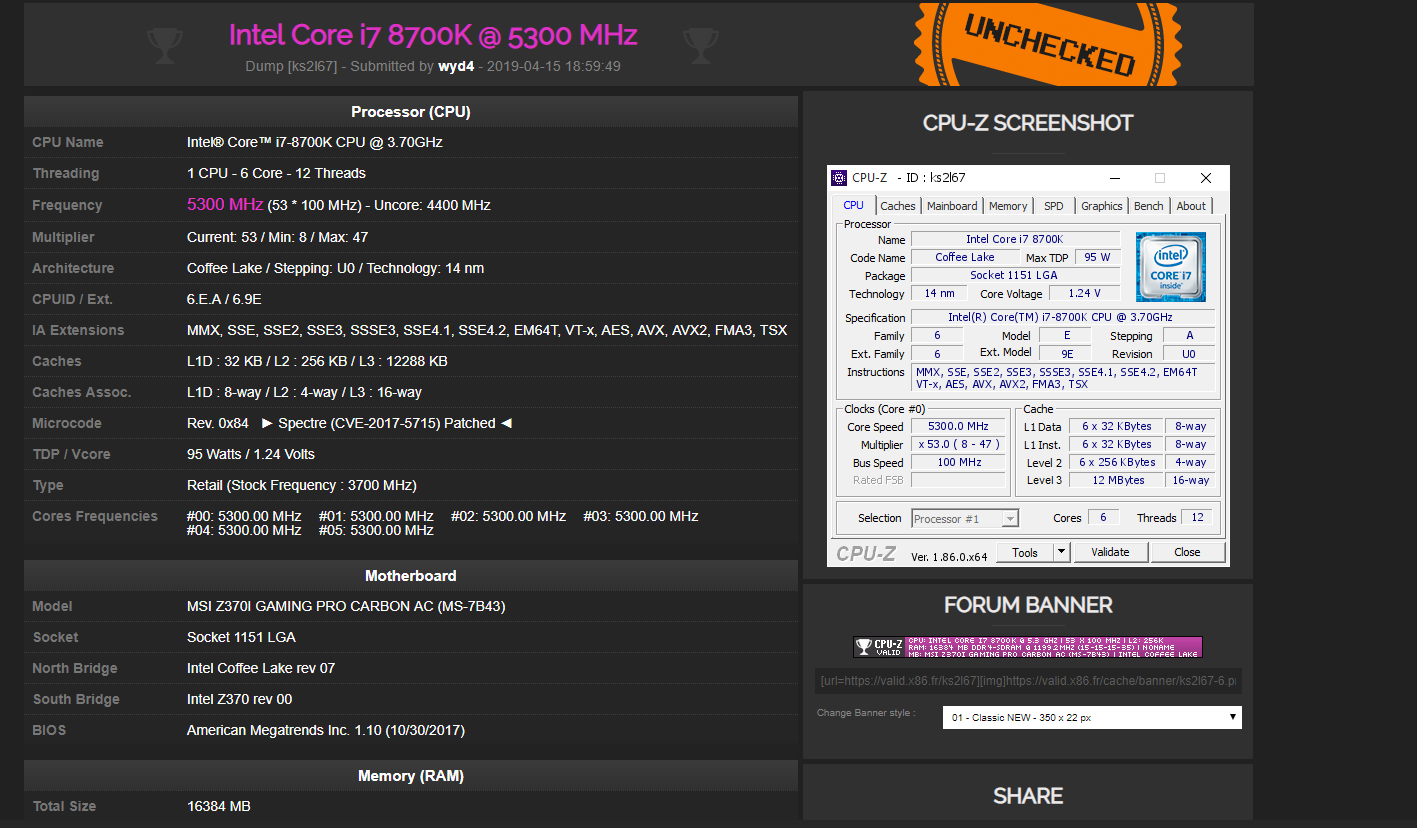Screen dimensions: 1417x828
Task: Open the Bench tab
Action: pos(1148,206)
